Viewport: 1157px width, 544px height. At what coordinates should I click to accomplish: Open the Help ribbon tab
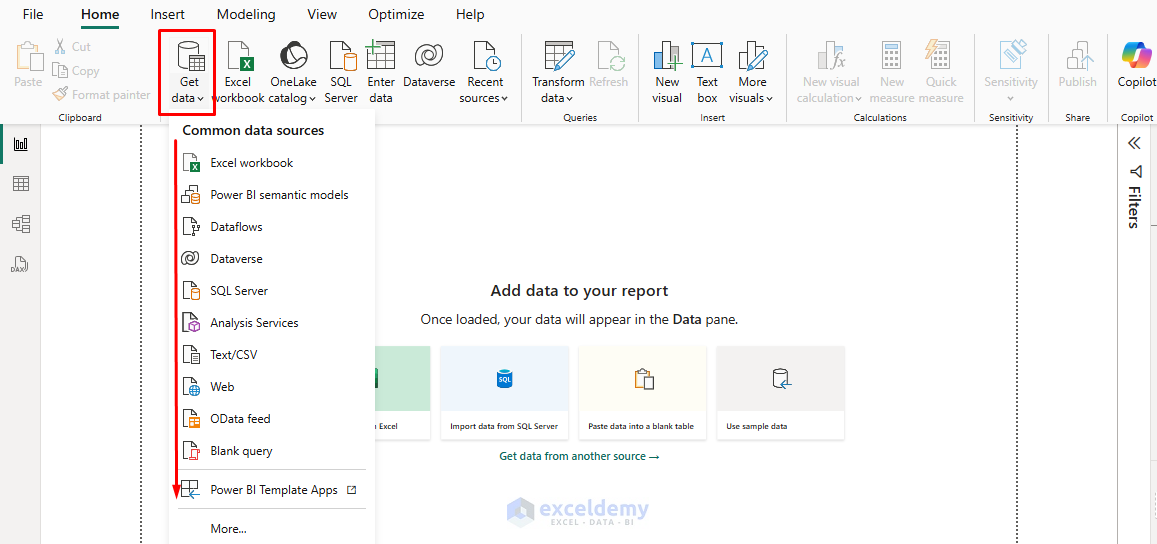tap(470, 14)
